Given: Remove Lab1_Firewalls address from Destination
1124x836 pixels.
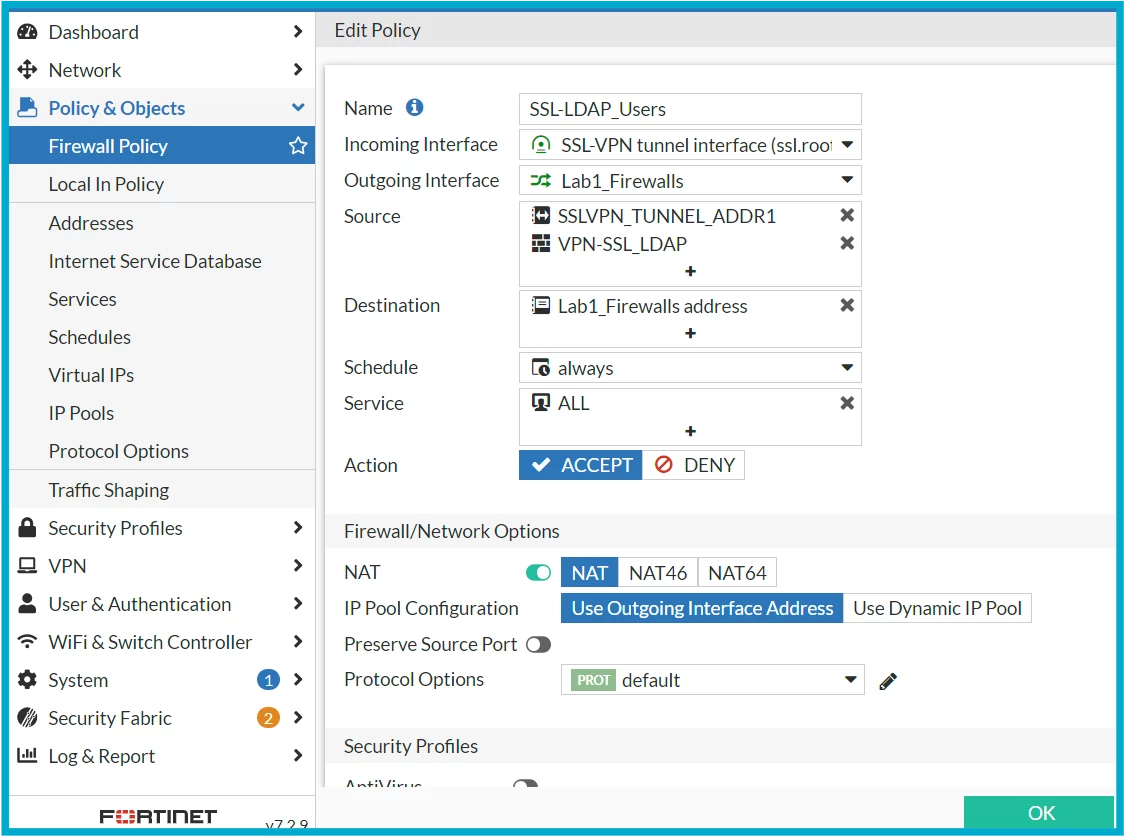Looking at the screenshot, I should click(x=847, y=305).
